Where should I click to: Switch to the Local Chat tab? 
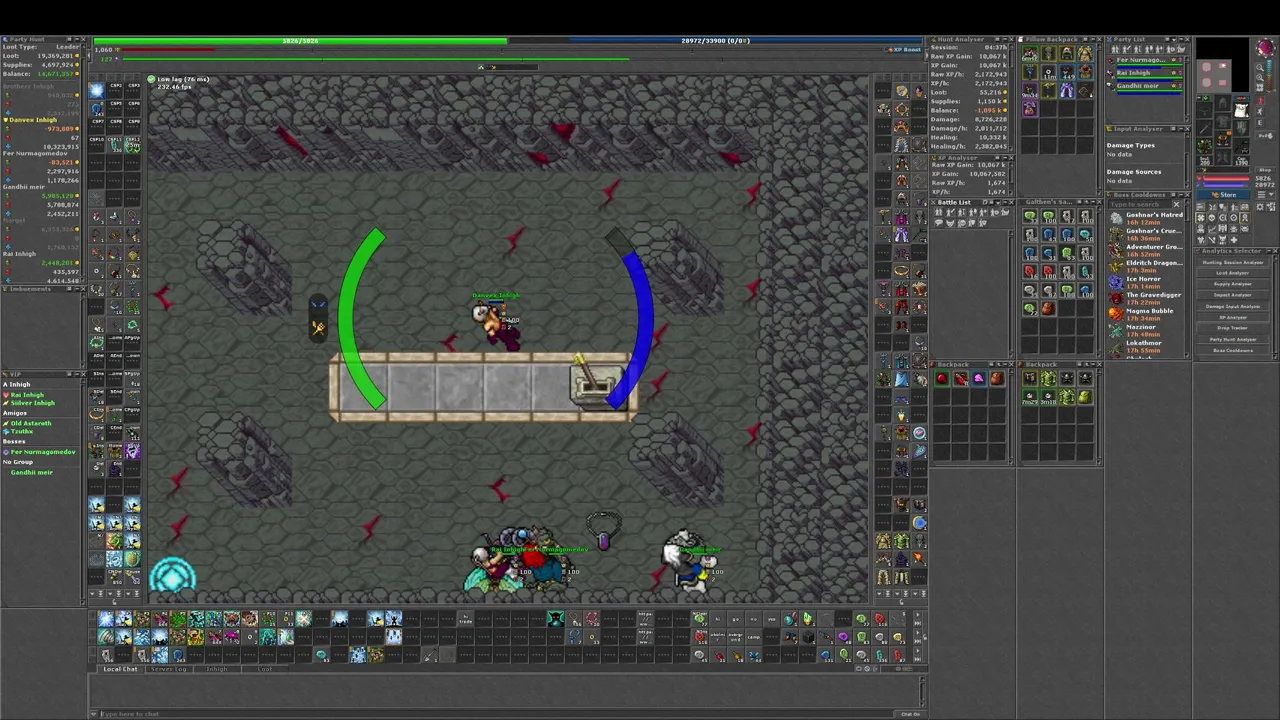point(120,669)
